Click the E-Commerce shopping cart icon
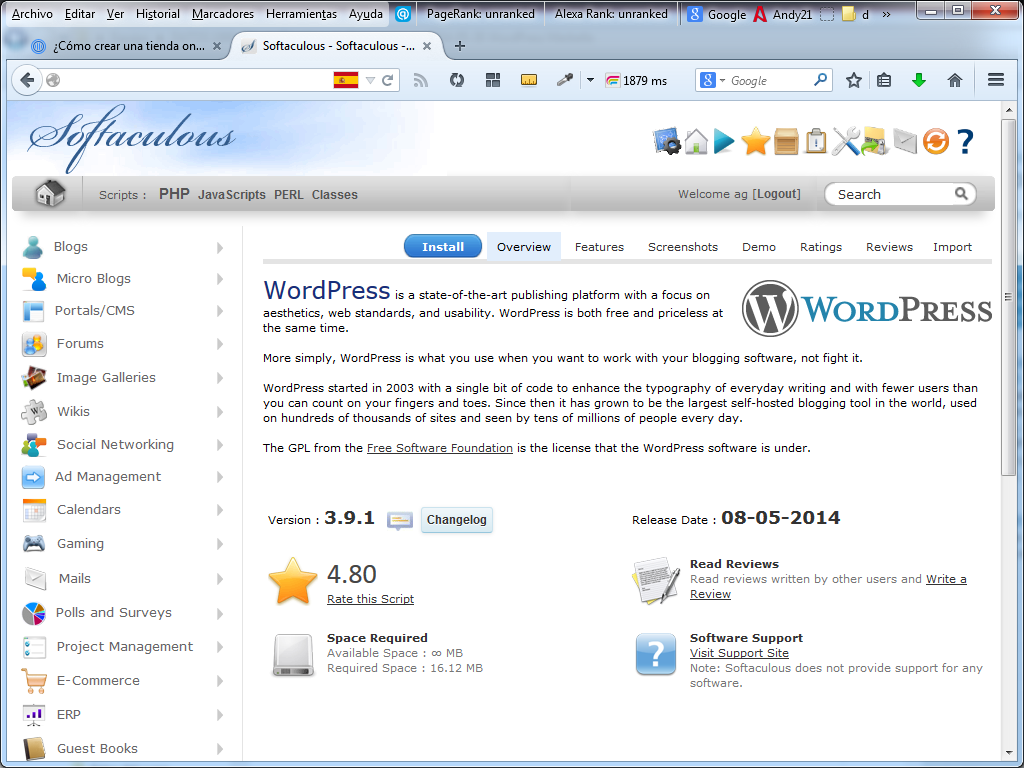Viewport: 1024px width, 768px height. click(x=34, y=680)
